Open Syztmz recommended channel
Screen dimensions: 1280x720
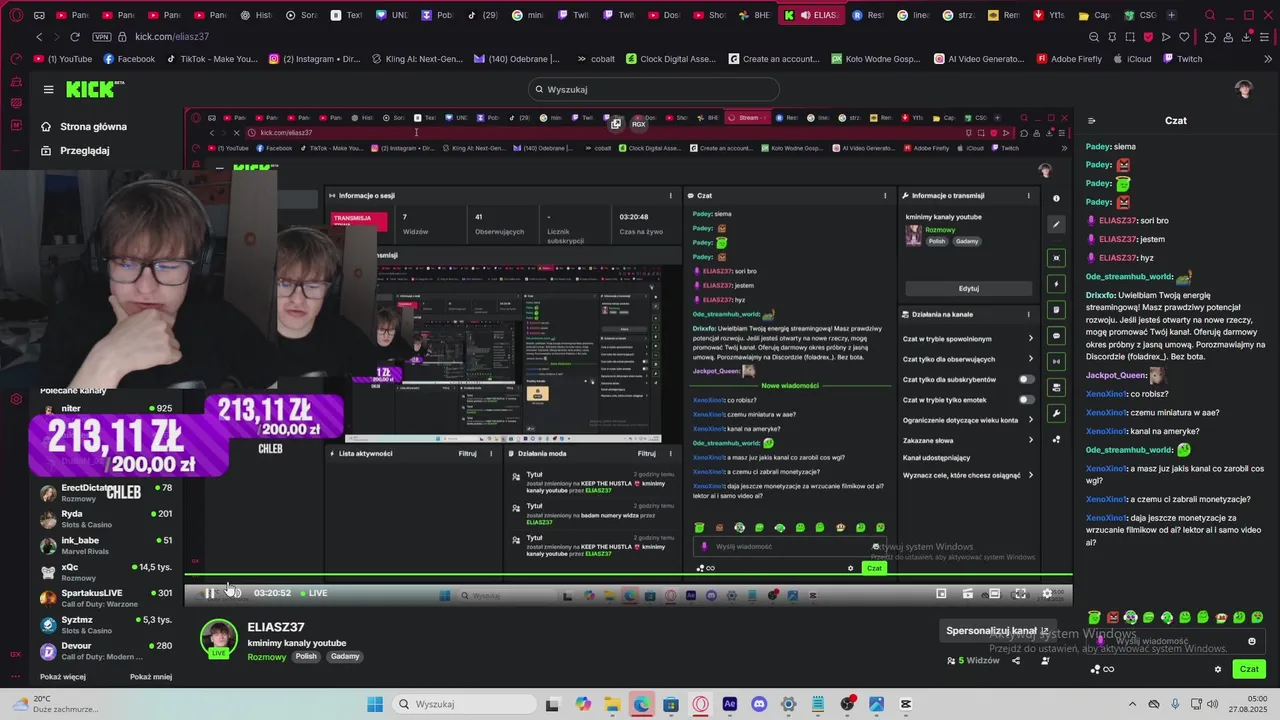pos(106,625)
